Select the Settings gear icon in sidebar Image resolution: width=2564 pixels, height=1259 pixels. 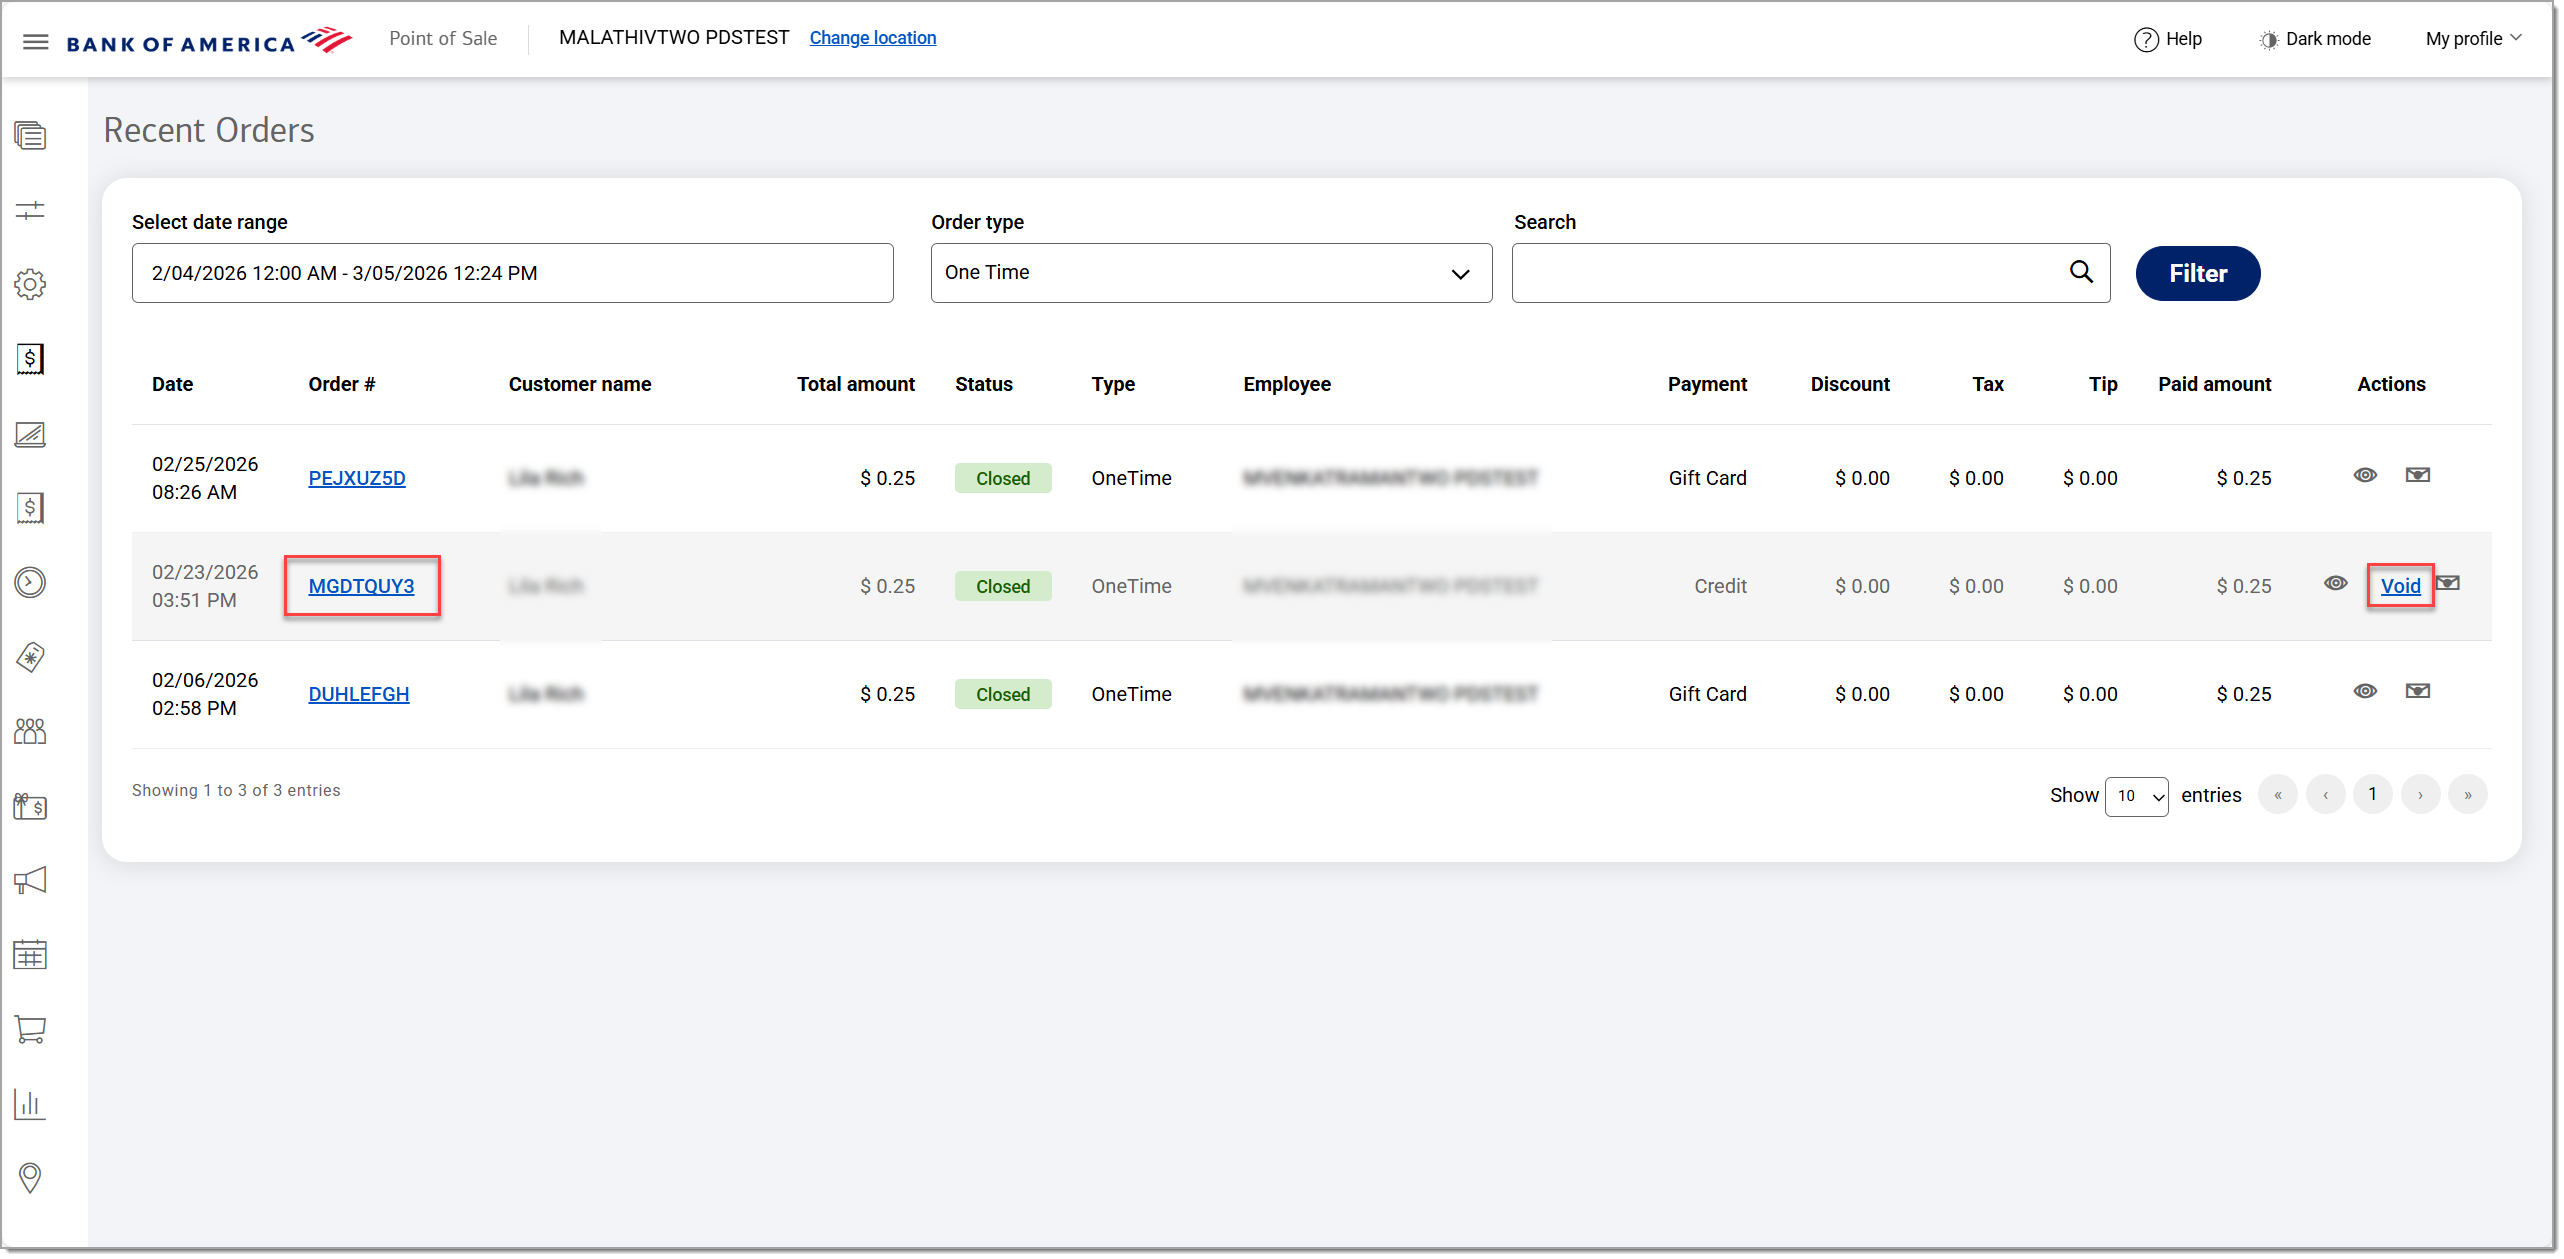coord(30,284)
